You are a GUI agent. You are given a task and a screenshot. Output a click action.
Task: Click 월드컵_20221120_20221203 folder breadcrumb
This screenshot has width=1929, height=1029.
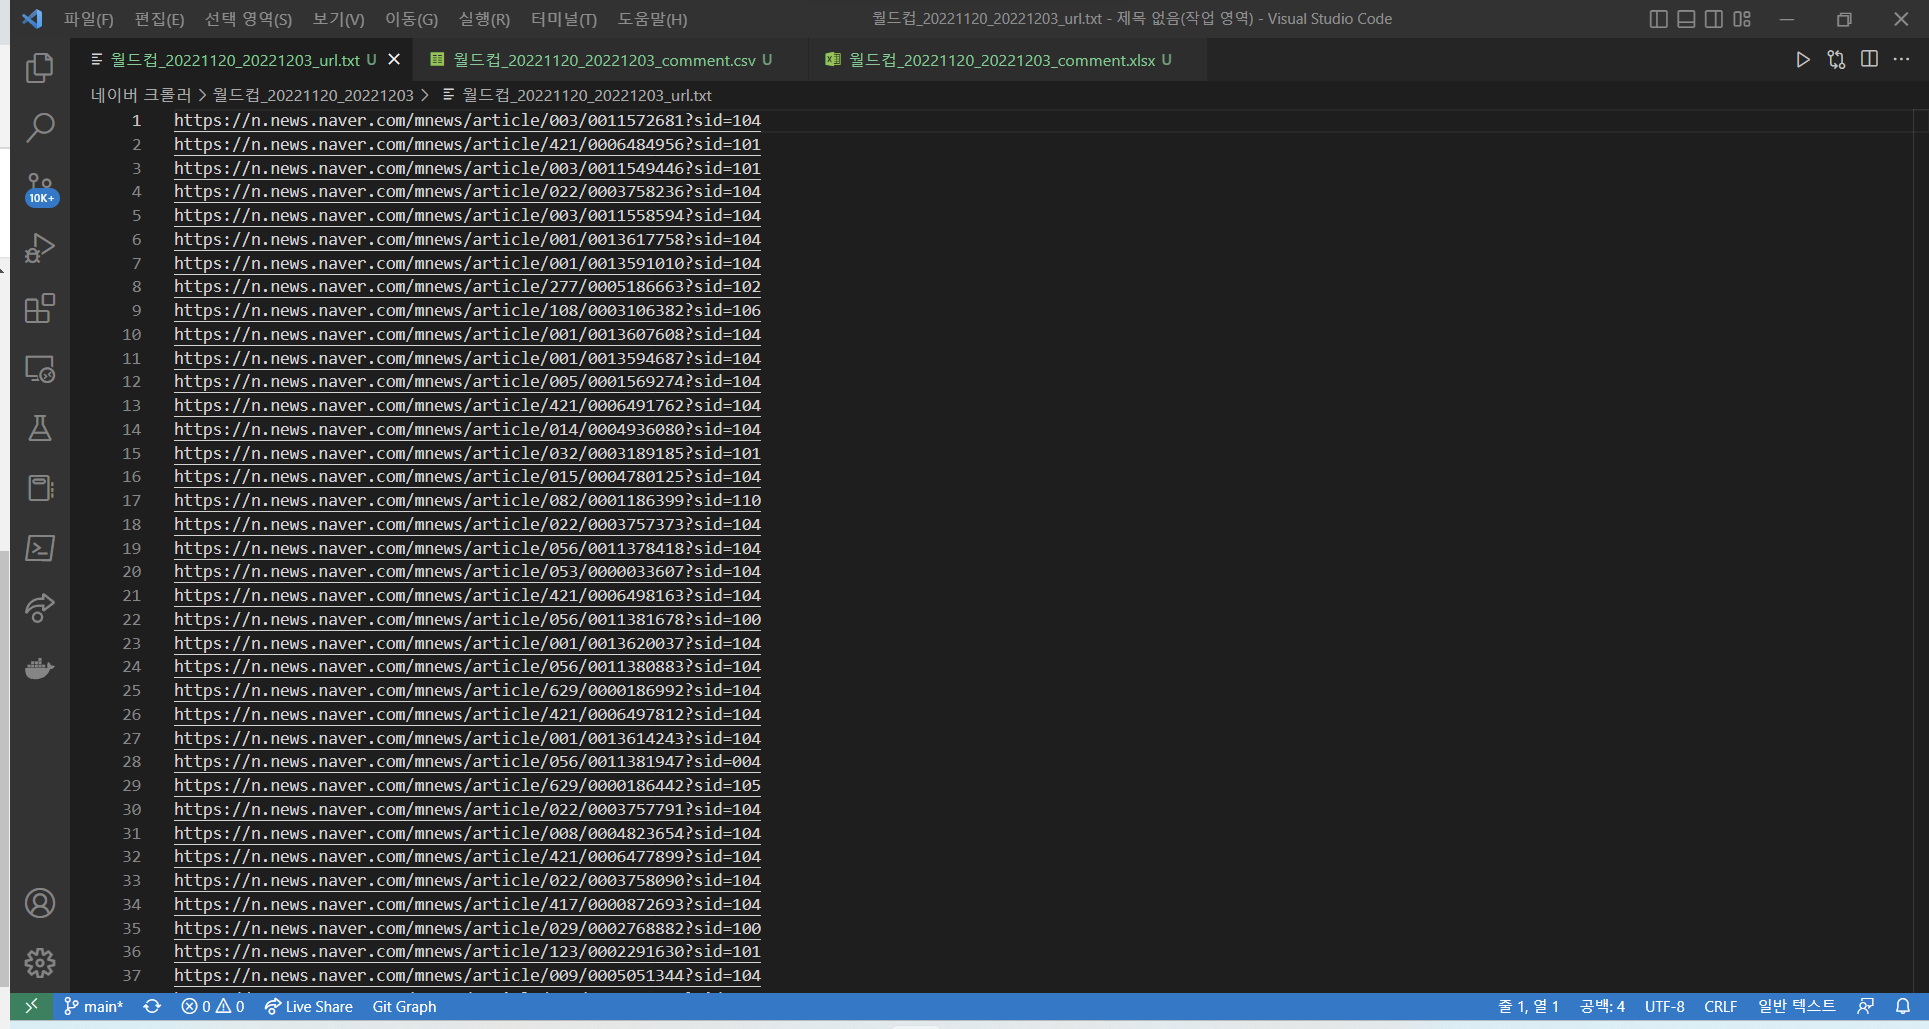(x=313, y=95)
